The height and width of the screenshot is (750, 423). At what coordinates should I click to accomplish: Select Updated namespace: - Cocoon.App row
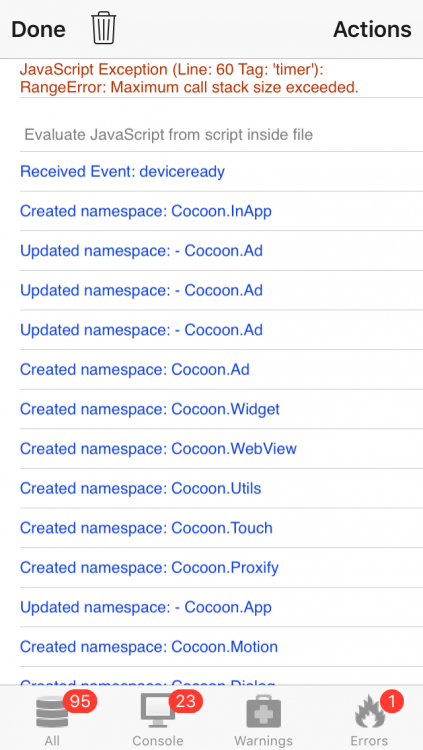221,607
